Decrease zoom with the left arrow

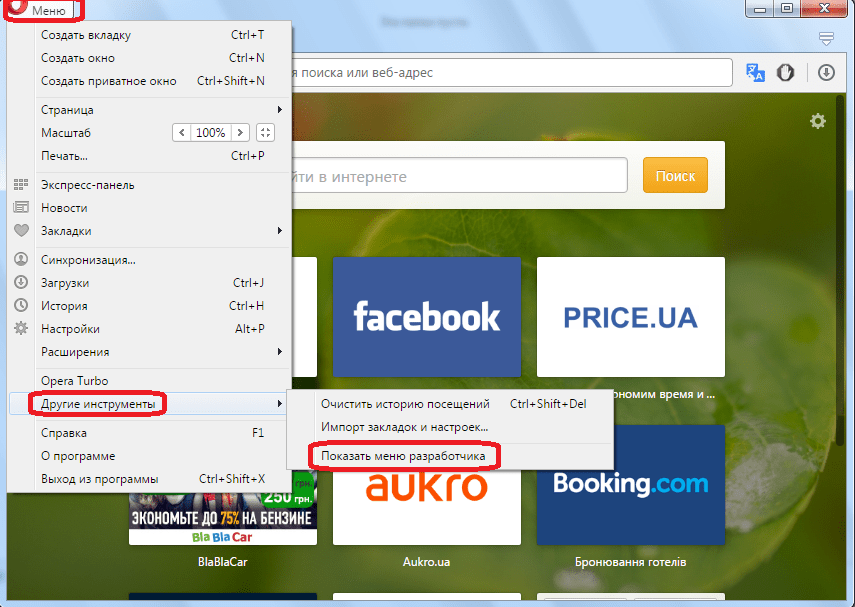coord(181,132)
